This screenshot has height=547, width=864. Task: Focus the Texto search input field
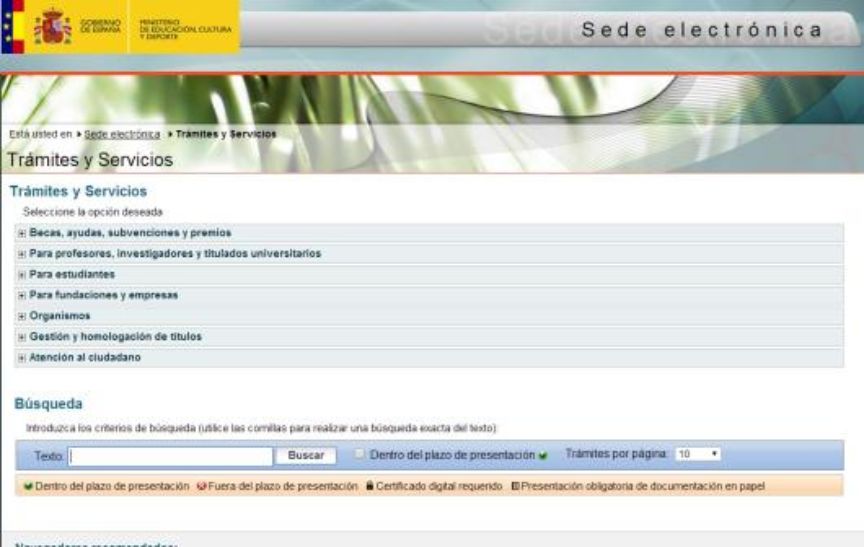171,456
